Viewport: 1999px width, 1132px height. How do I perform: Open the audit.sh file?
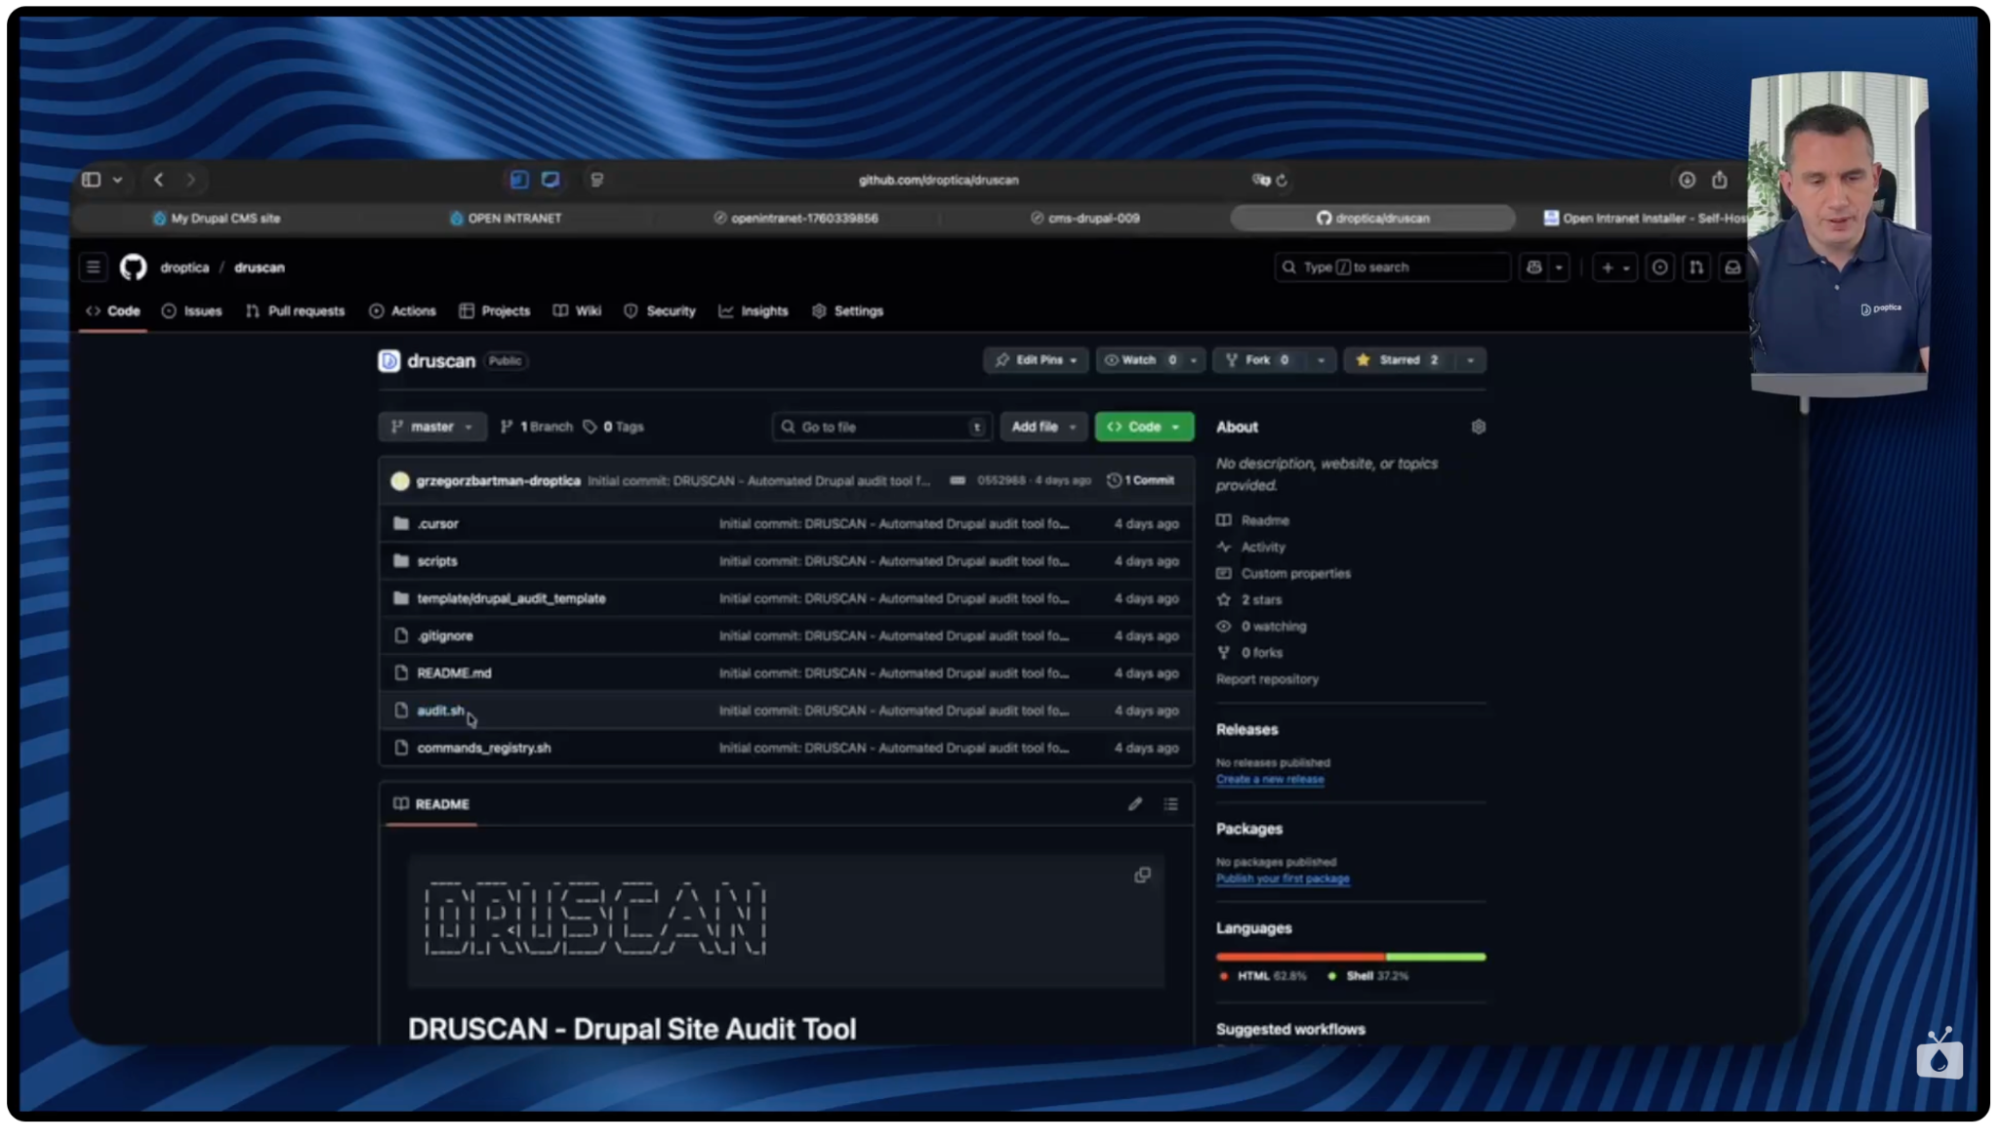pyautogui.click(x=439, y=710)
